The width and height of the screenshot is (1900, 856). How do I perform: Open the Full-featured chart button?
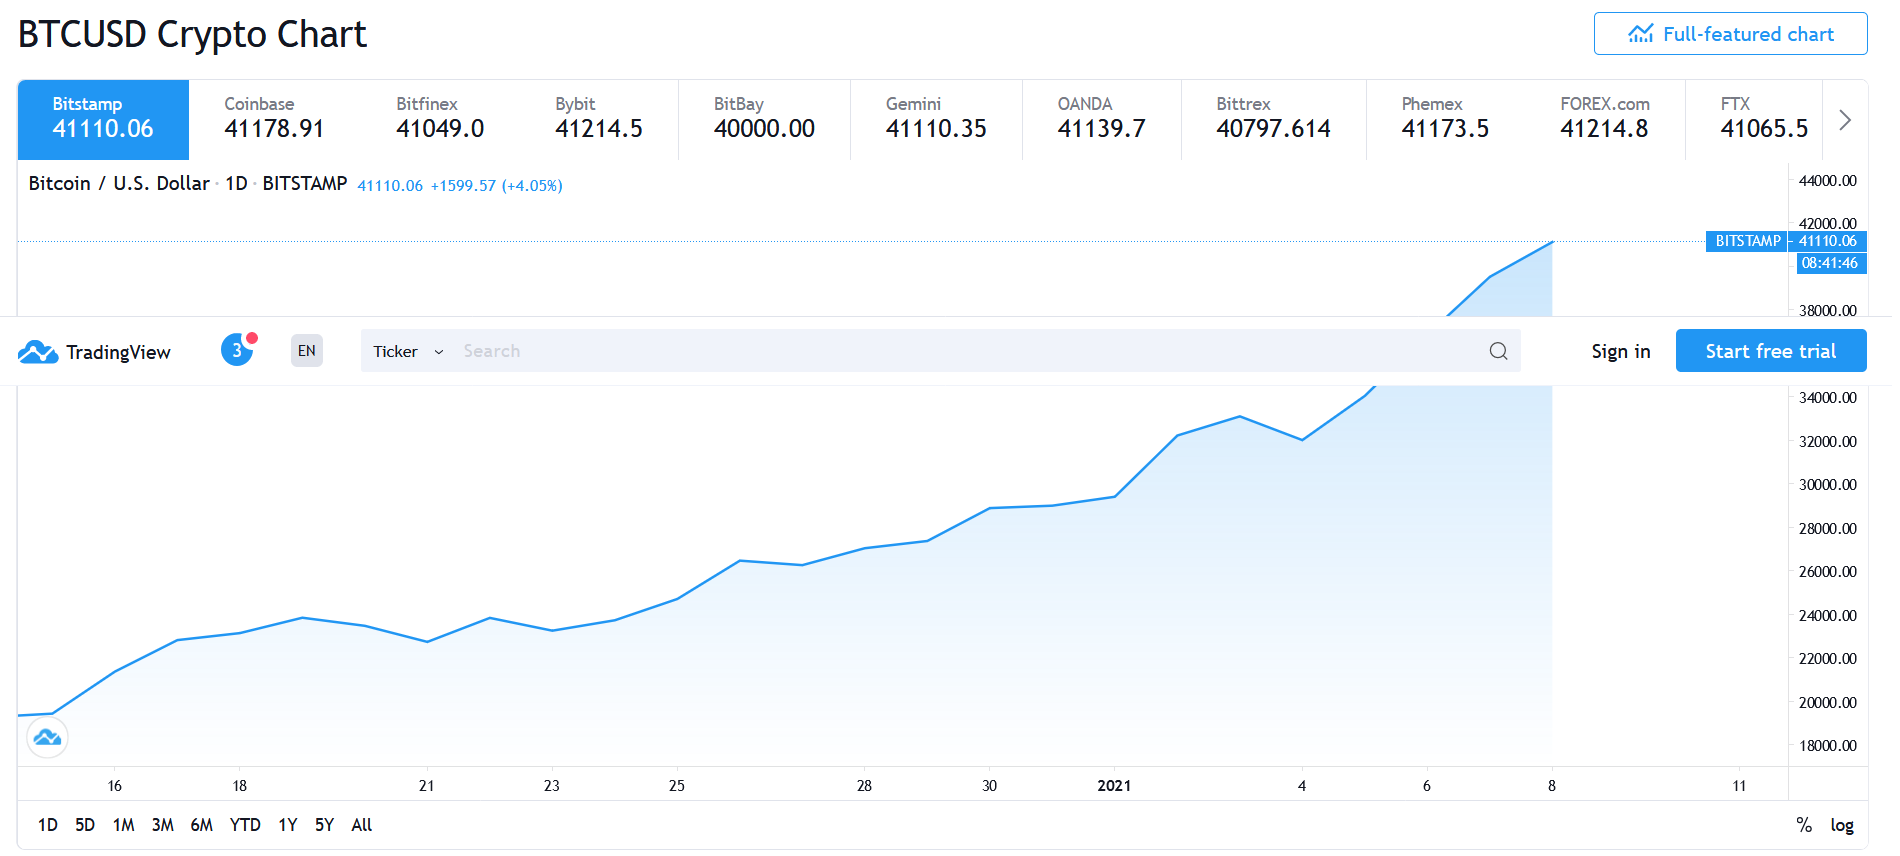click(x=1730, y=34)
